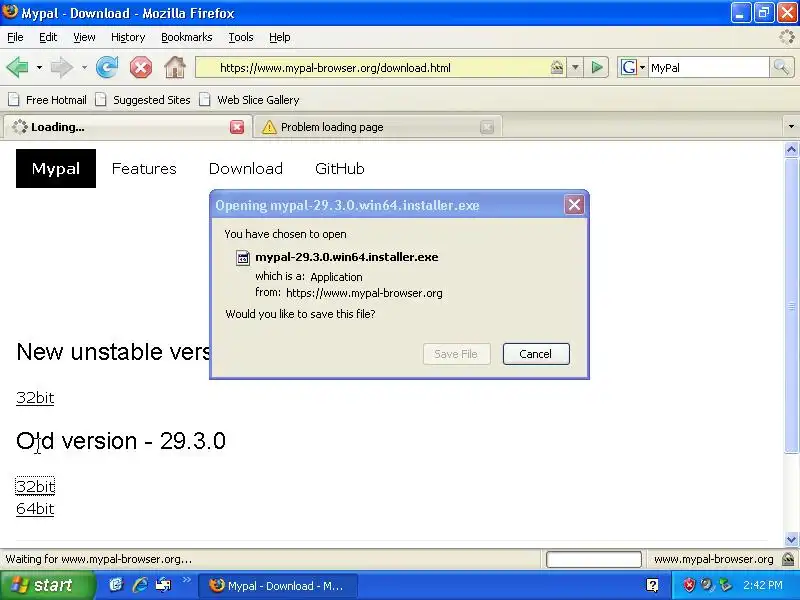
Task: Click the Firefox title bar icon
Action: (x=10, y=12)
